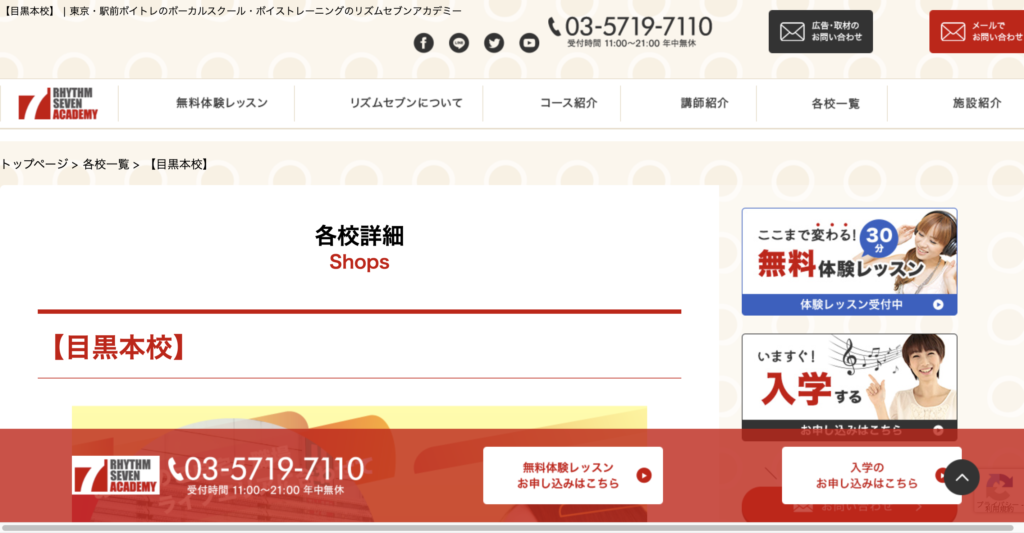1024x533 pixels.
Task: Select 講師紹介 in the navigation bar
Action: tap(705, 103)
